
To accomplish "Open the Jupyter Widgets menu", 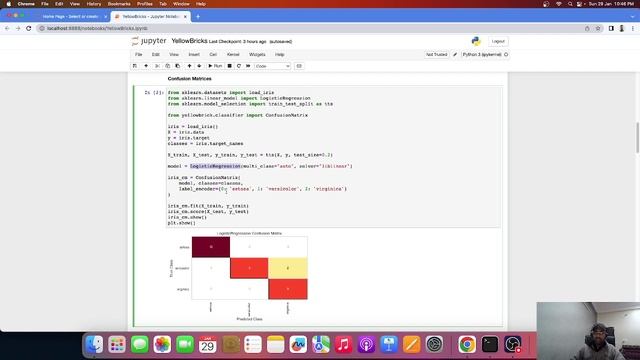I will [x=257, y=54].
